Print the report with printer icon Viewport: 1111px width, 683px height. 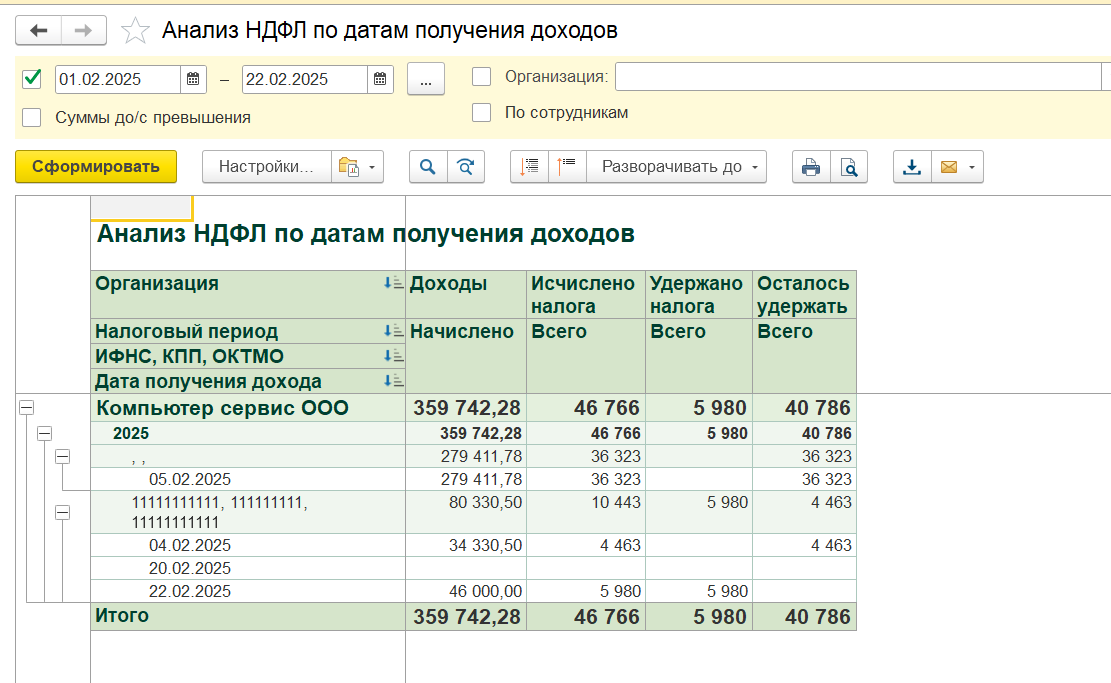pos(811,167)
